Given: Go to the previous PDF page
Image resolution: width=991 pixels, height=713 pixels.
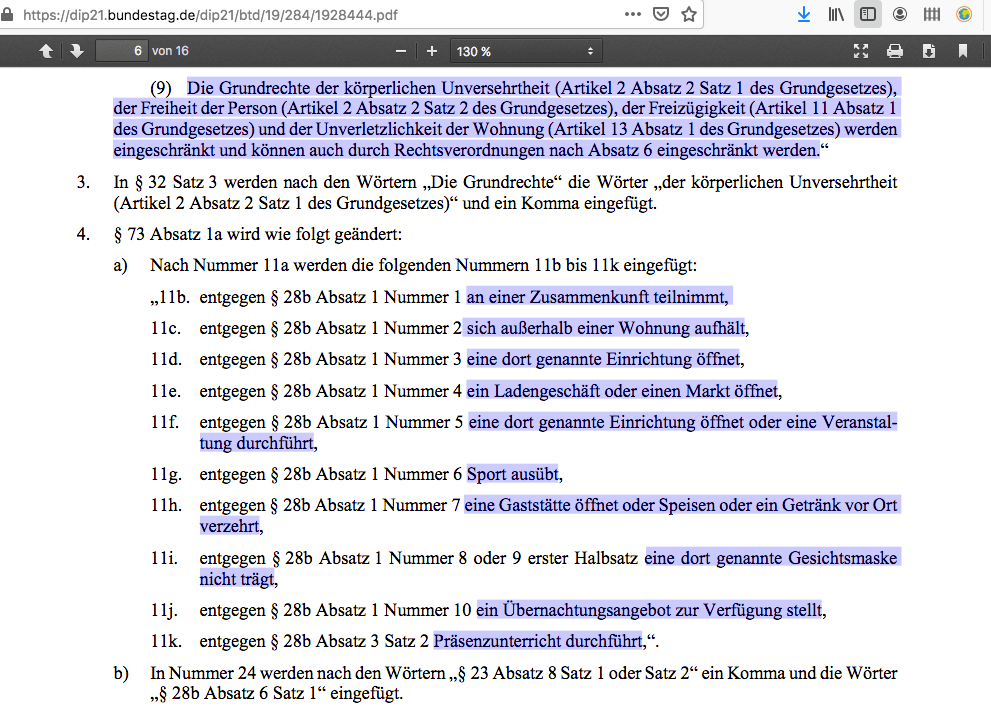Looking at the screenshot, I should pos(46,51).
